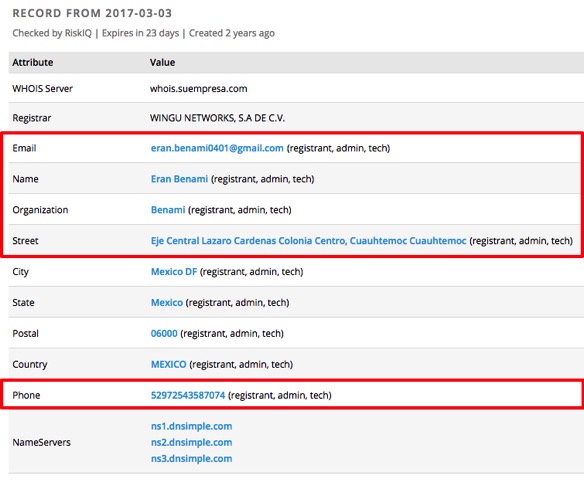This screenshot has width=584, height=486.
Task: Open the Eran Benami name link
Action: (x=179, y=179)
